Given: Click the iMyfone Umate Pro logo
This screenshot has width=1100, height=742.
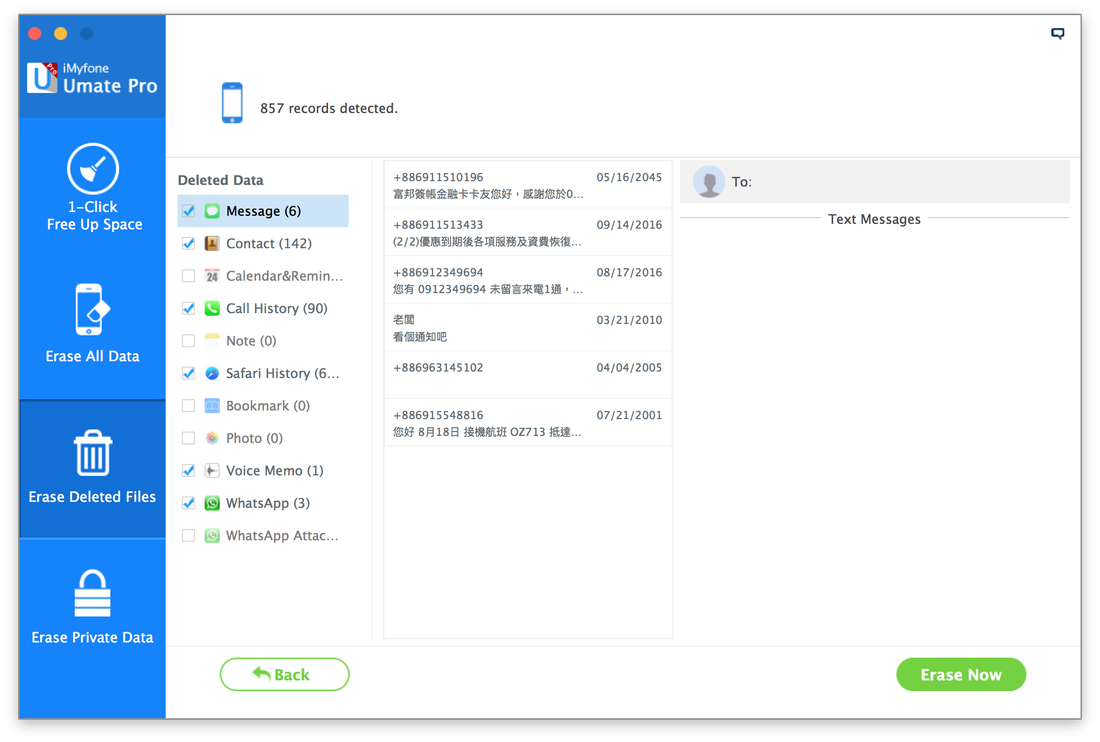Looking at the screenshot, I should tap(92, 78).
